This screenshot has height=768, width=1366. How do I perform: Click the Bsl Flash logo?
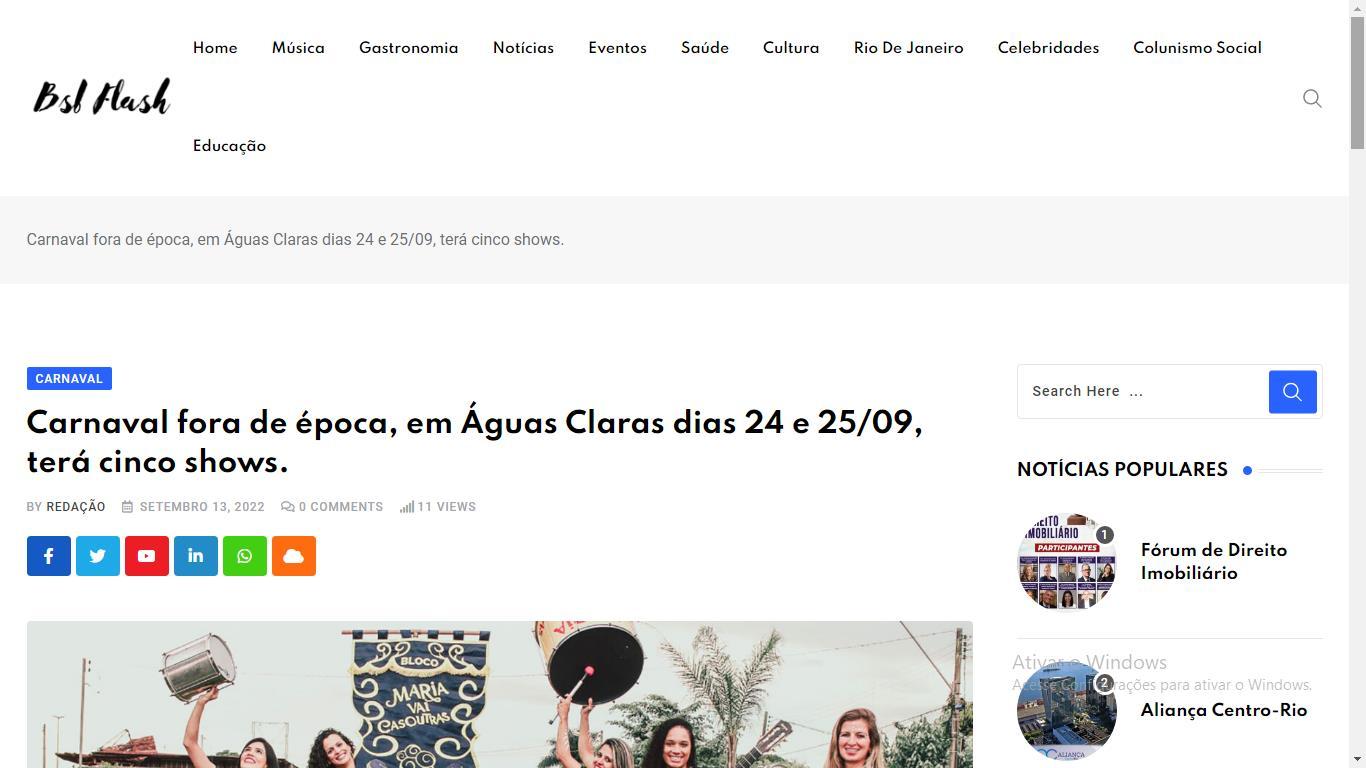tap(102, 97)
